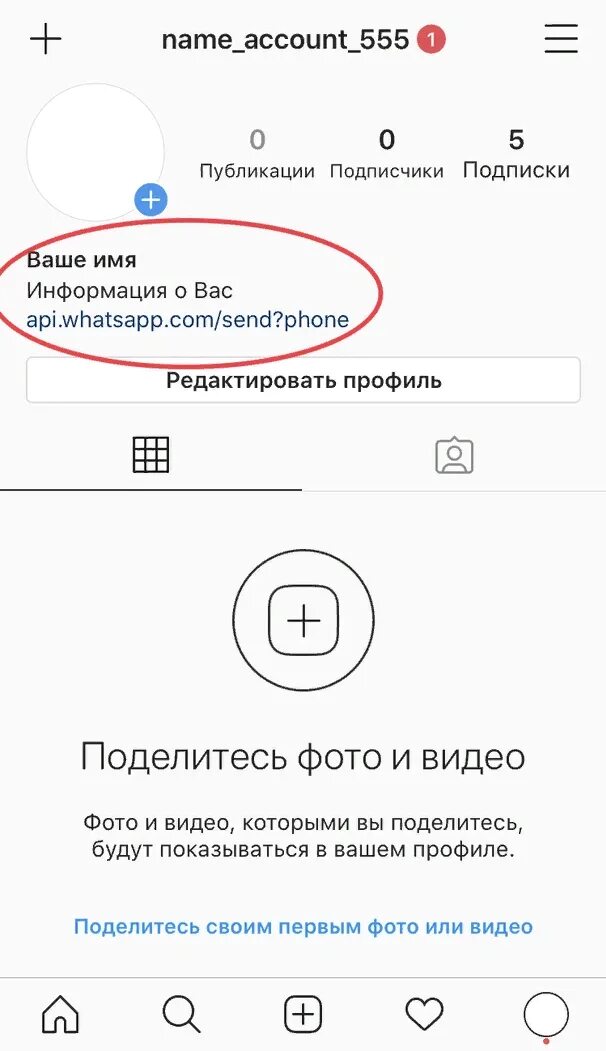Tap the empty profile picture circle

(95, 152)
